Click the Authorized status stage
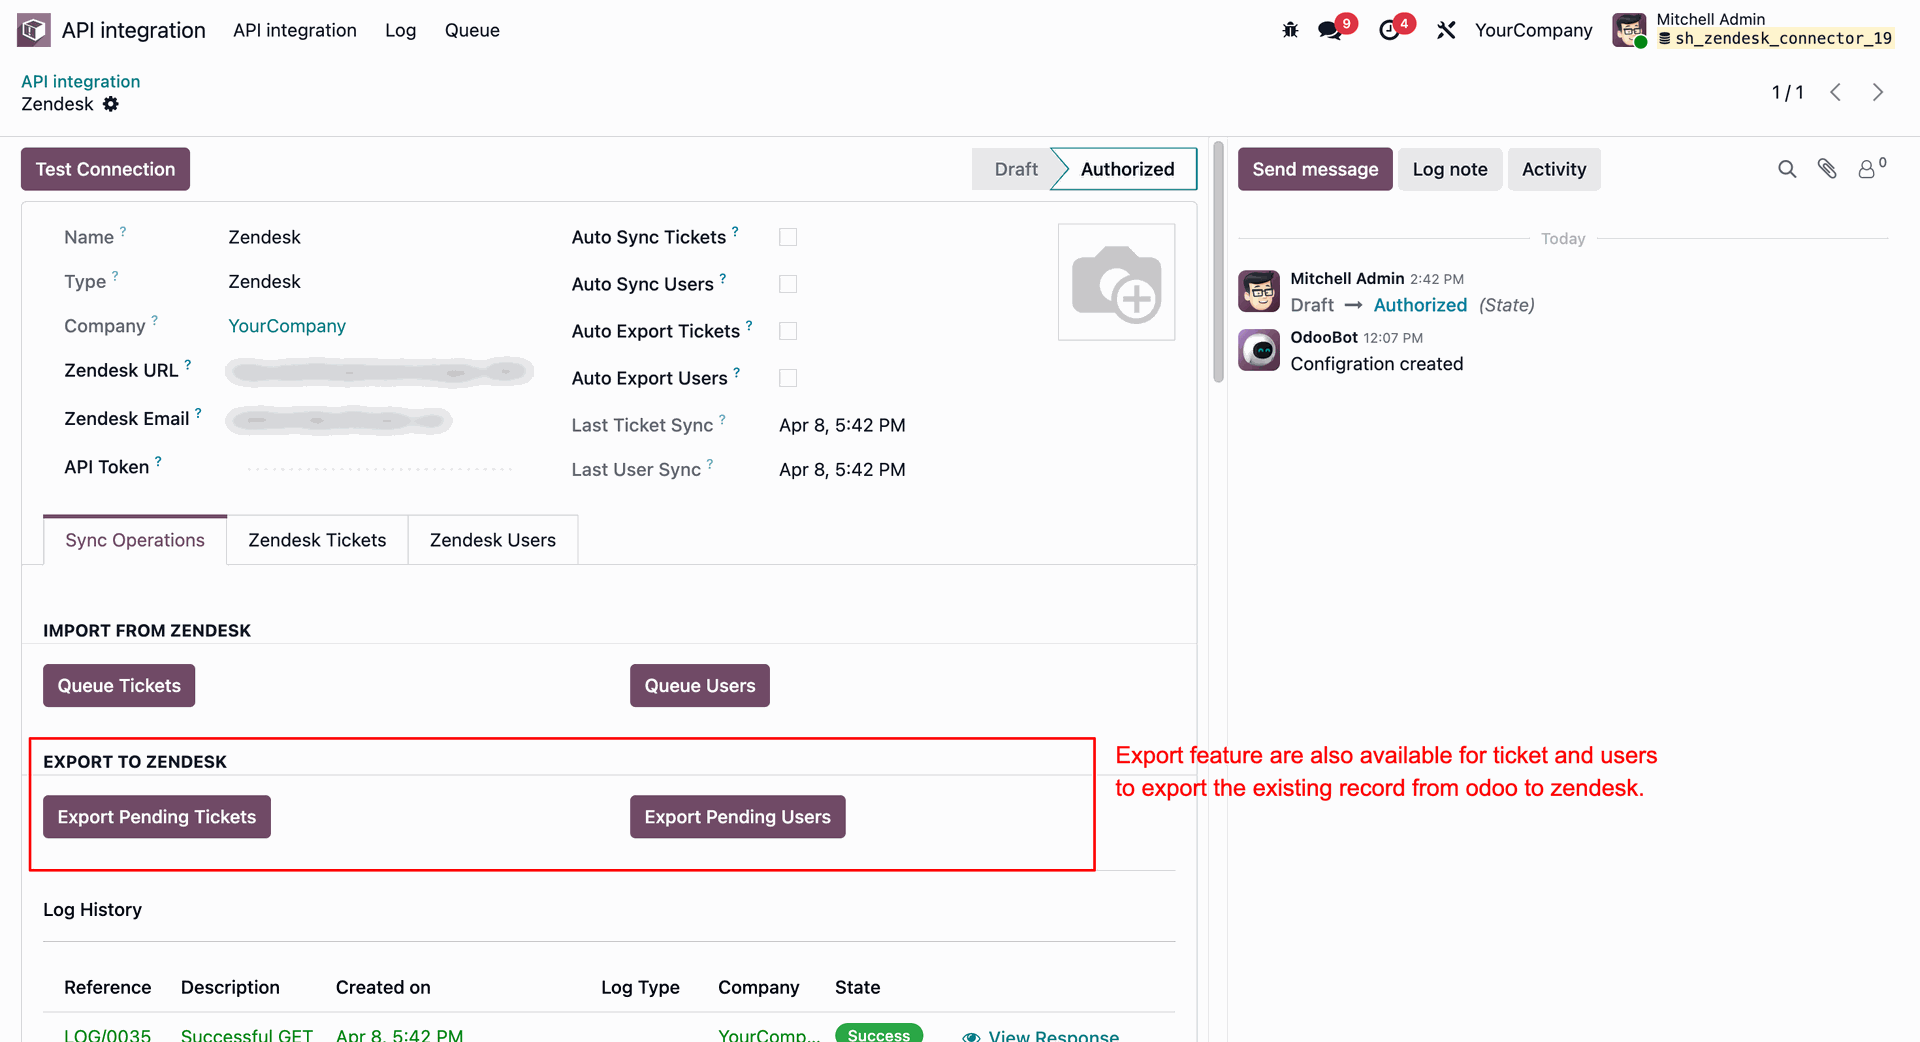 (1127, 169)
